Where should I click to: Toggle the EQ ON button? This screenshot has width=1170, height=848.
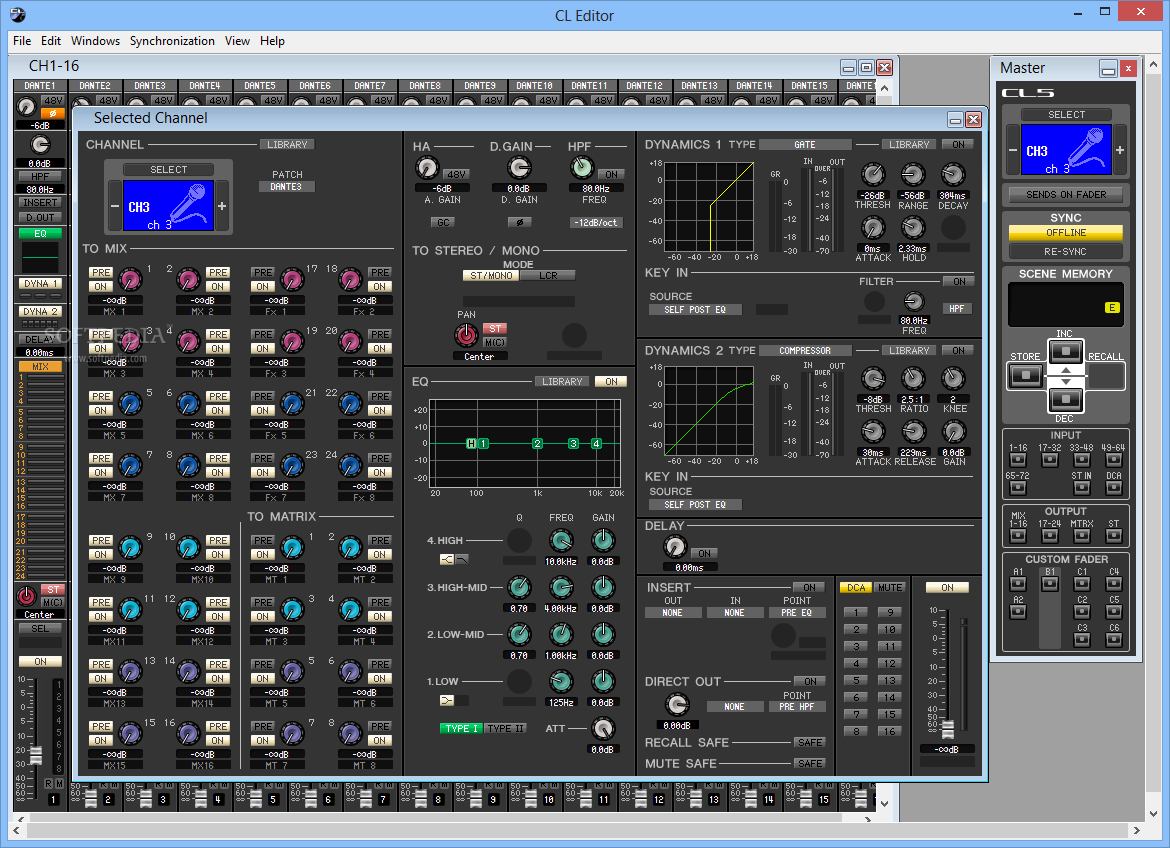pyautogui.click(x=611, y=381)
